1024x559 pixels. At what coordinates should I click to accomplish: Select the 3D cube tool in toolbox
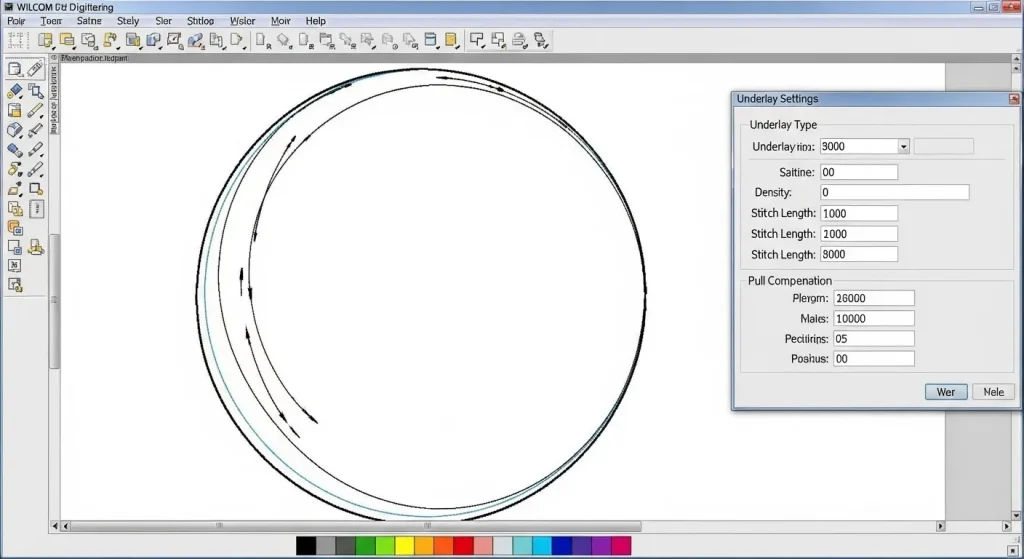[15, 131]
